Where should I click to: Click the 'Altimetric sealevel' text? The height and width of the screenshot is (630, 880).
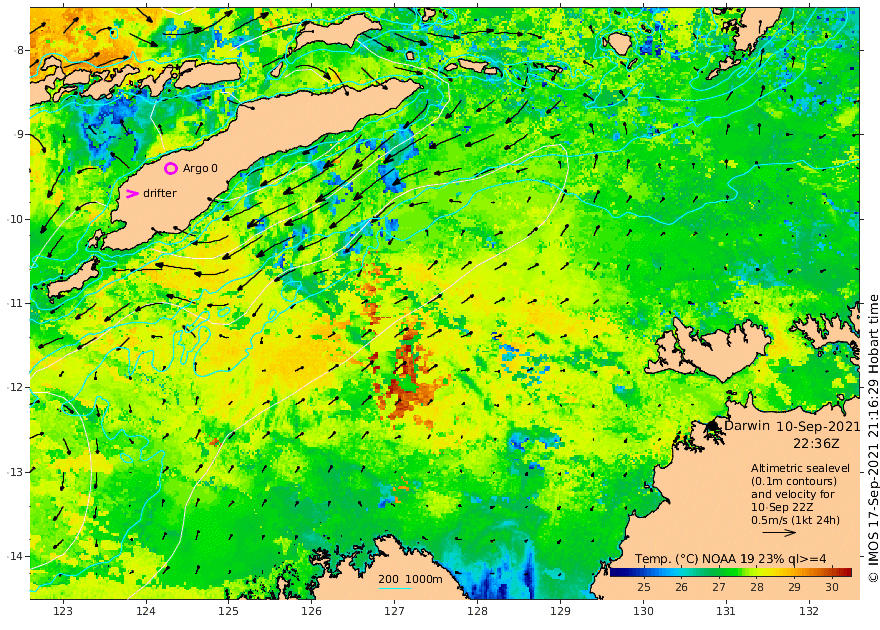click(x=800, y=468)
